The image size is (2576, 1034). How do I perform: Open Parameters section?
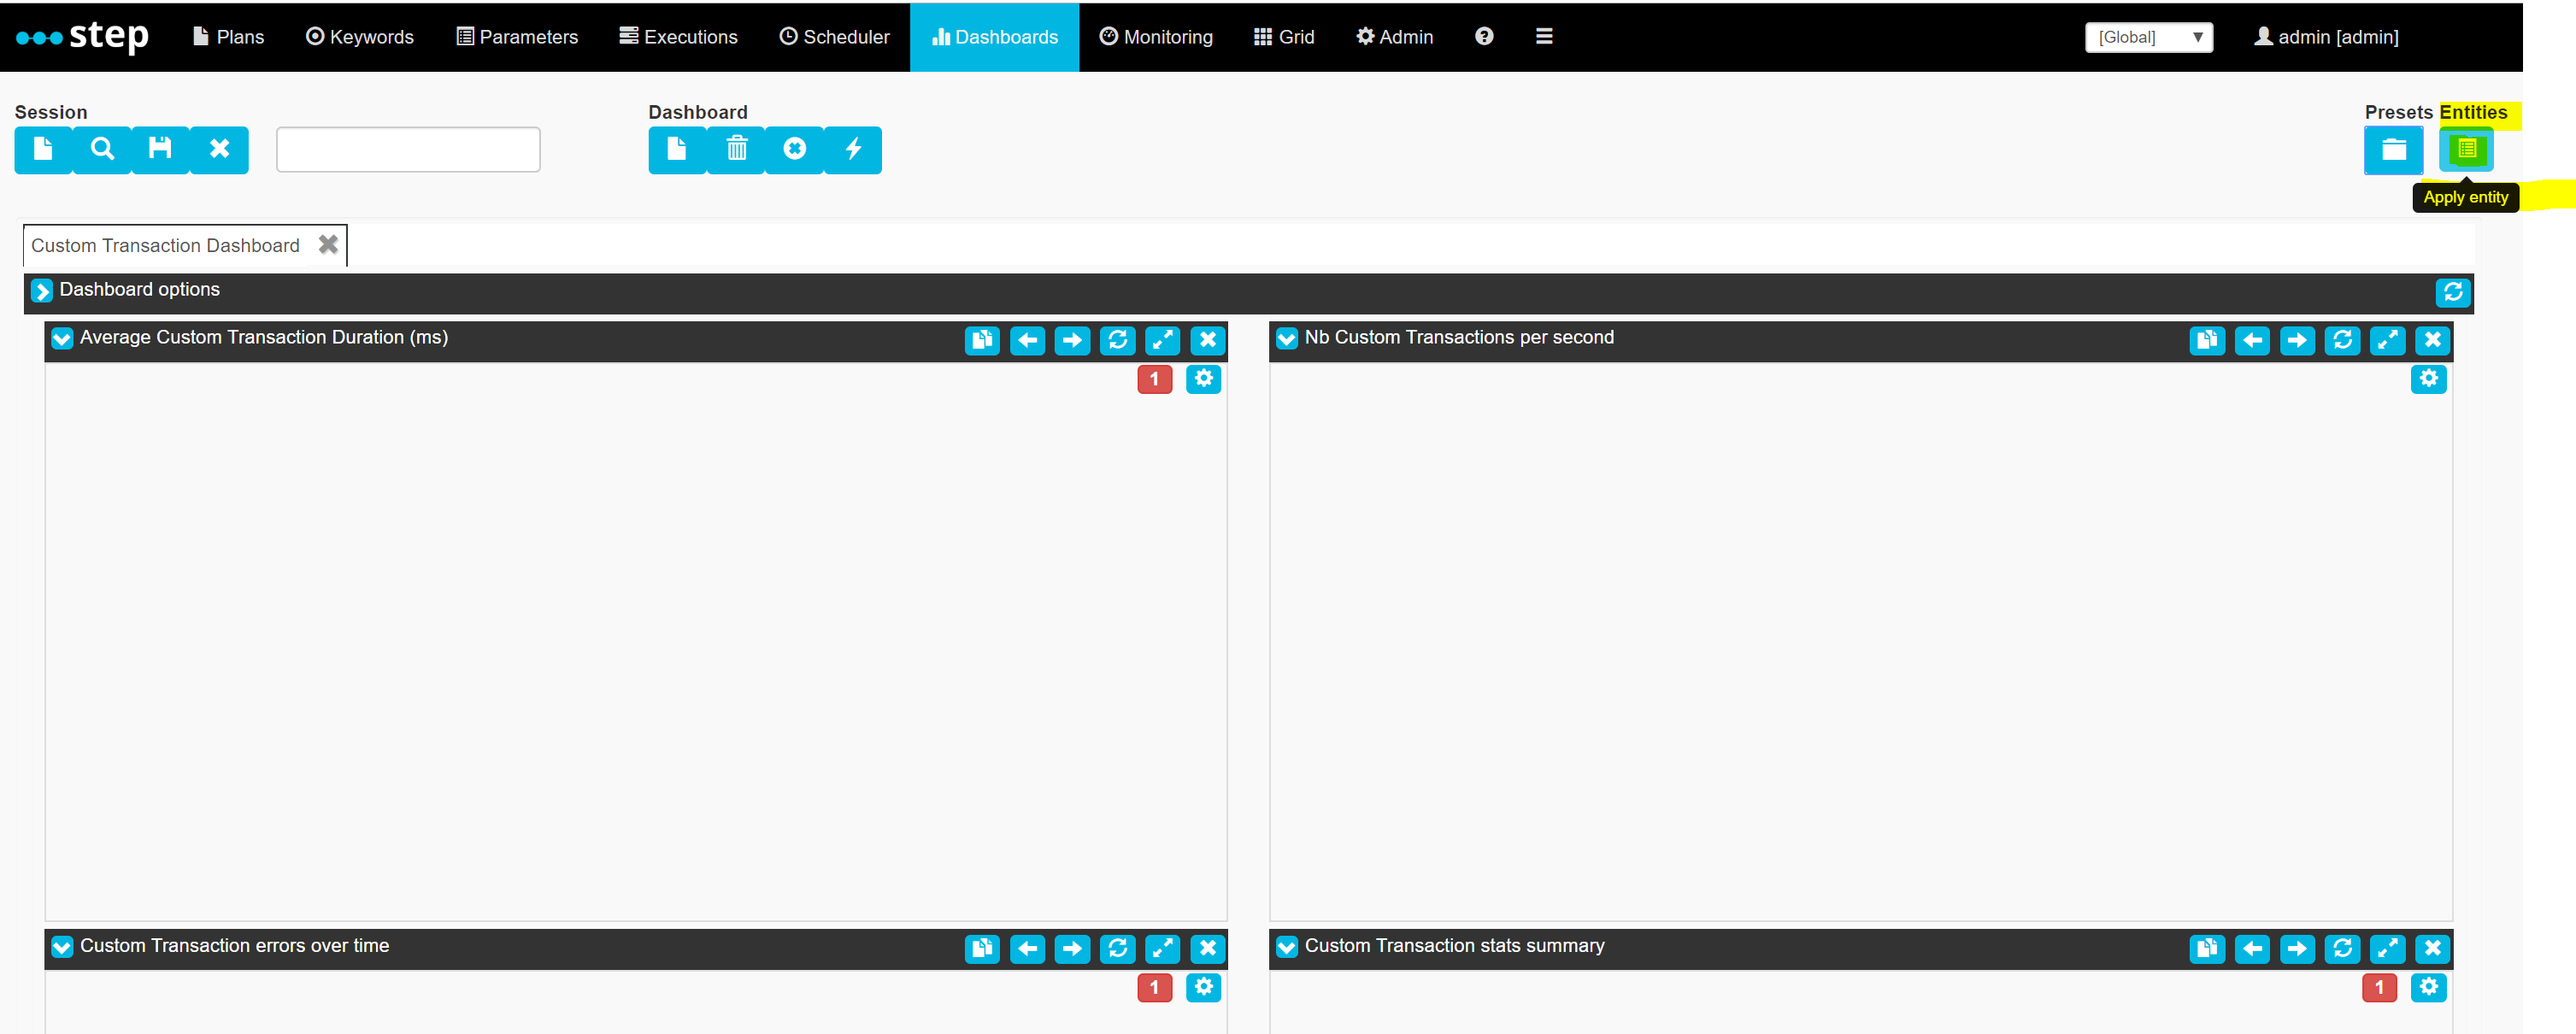pyautogui.click(x=517, y=37)
